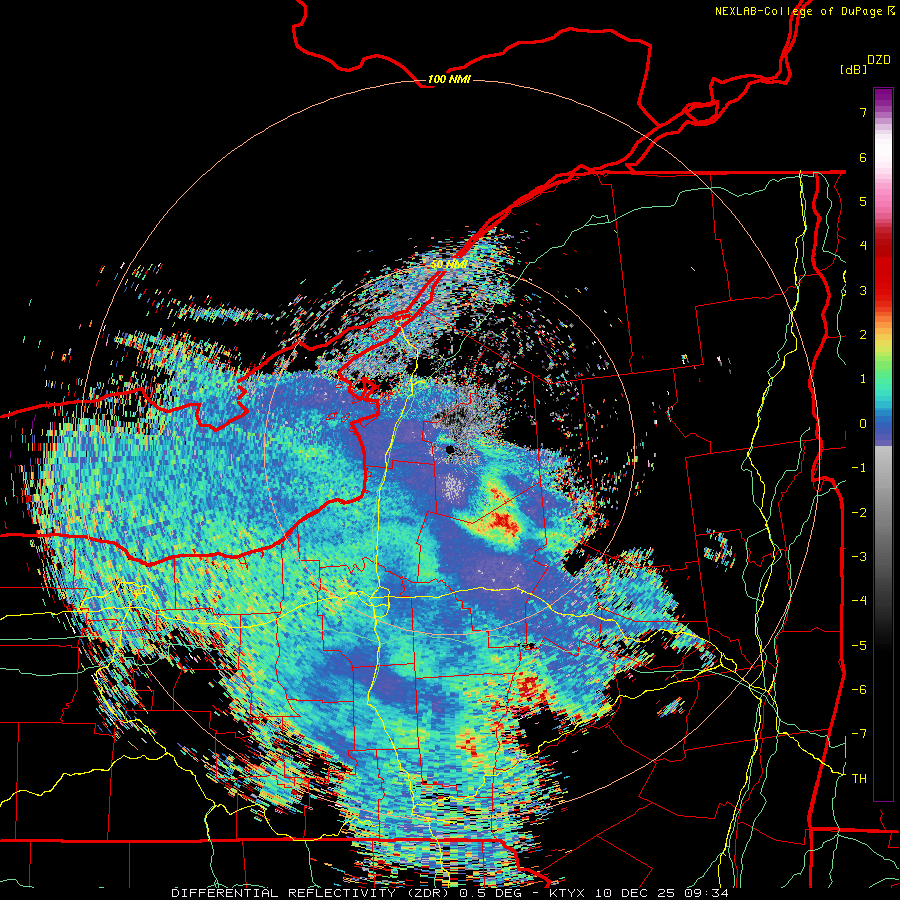Click the 09:34 timestamp
The image size is (900, 900).
(707, 893)
